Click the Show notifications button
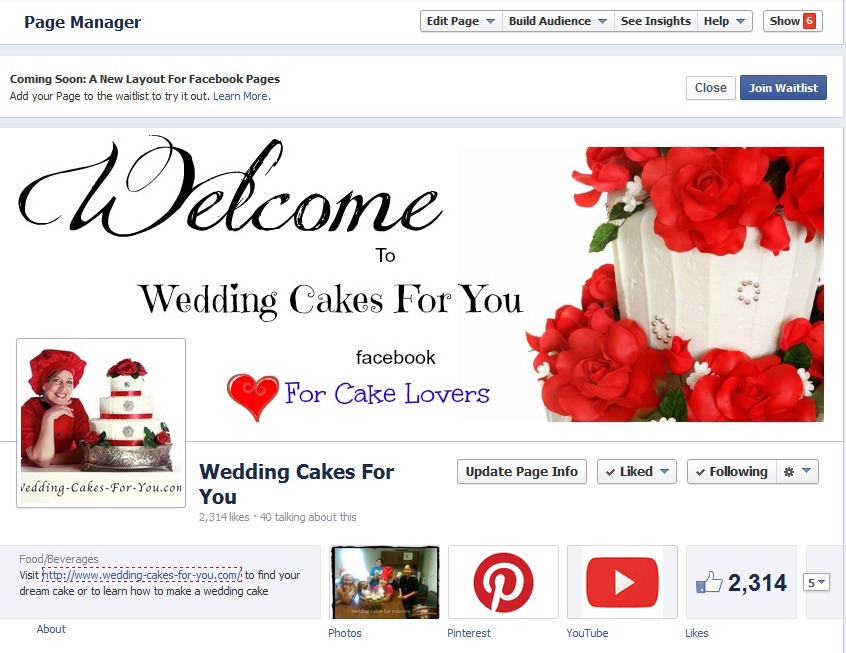This screenshot has height=653, width=846. 793,21
